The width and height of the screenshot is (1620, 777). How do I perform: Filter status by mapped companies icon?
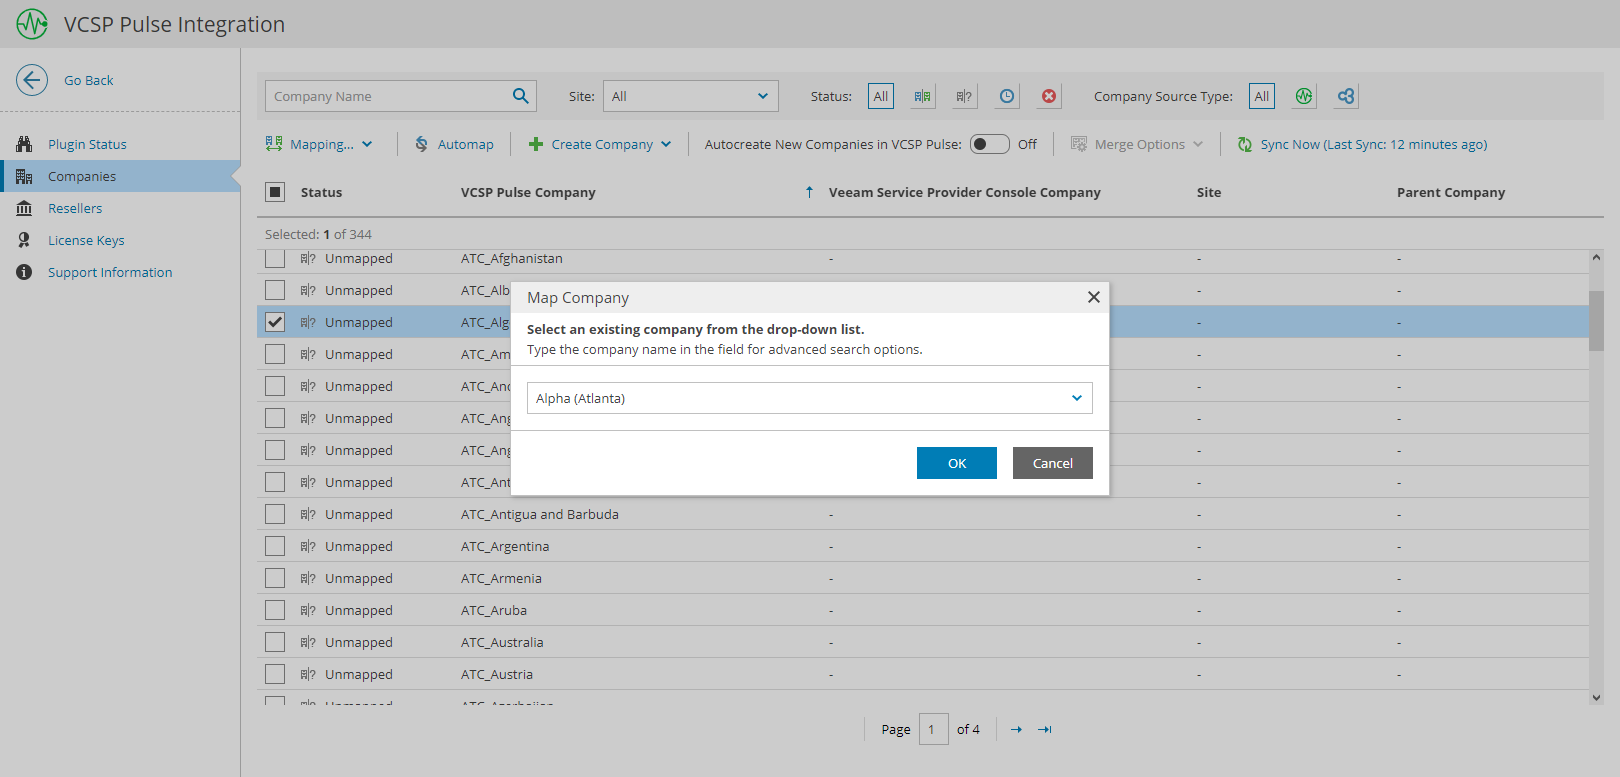(x=922, y=96)
